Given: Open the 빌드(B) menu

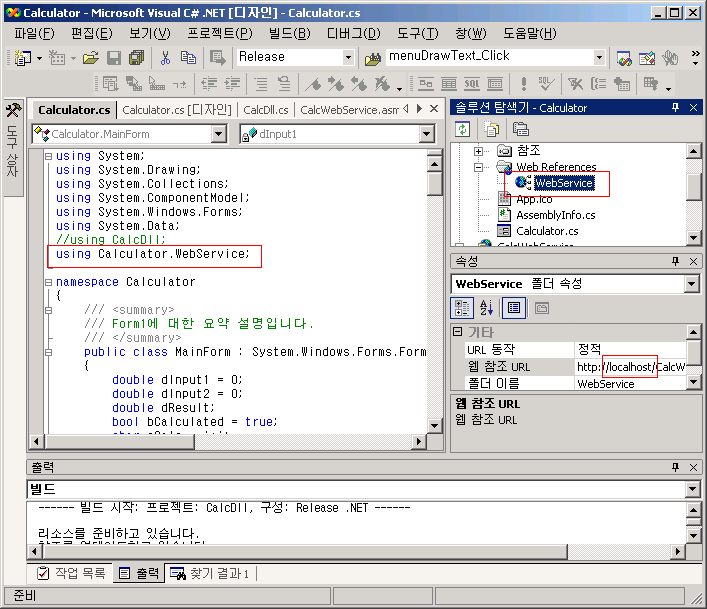Looking at the screenshot, I should [289, 33].
